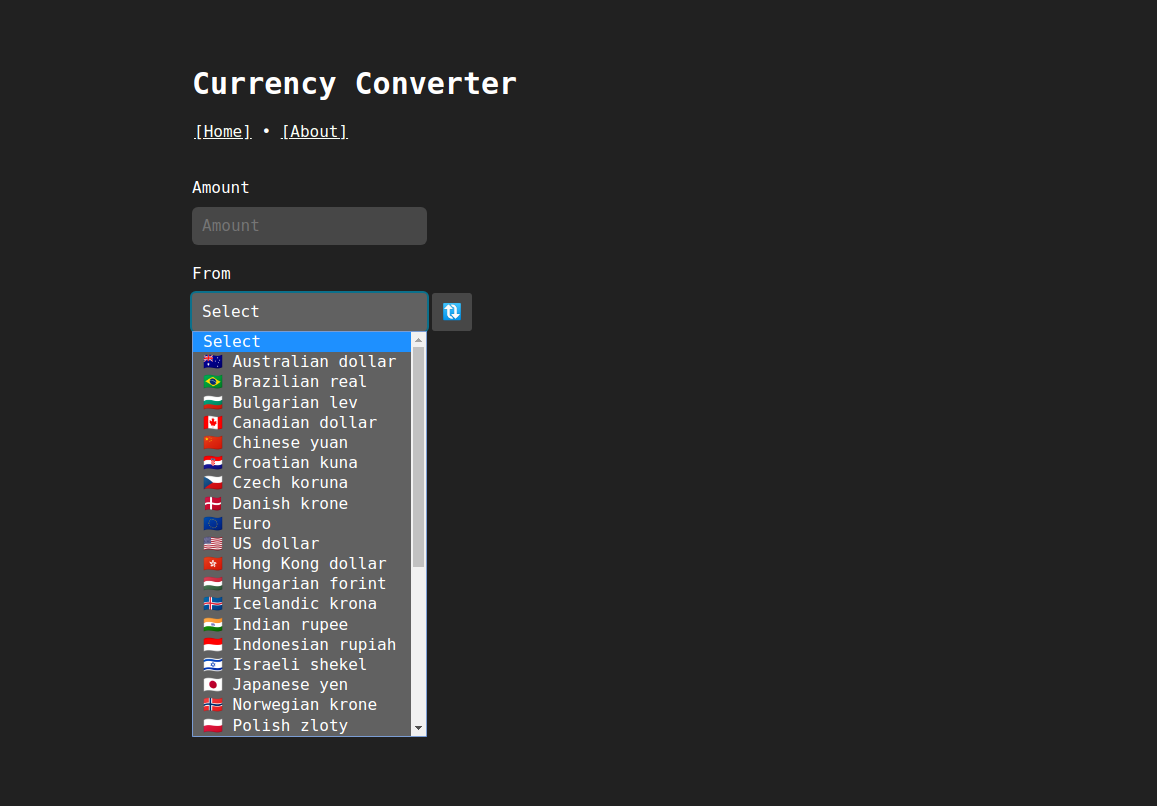
Task: Click the Brazilian real flag icon
Action: pos(213,381)
